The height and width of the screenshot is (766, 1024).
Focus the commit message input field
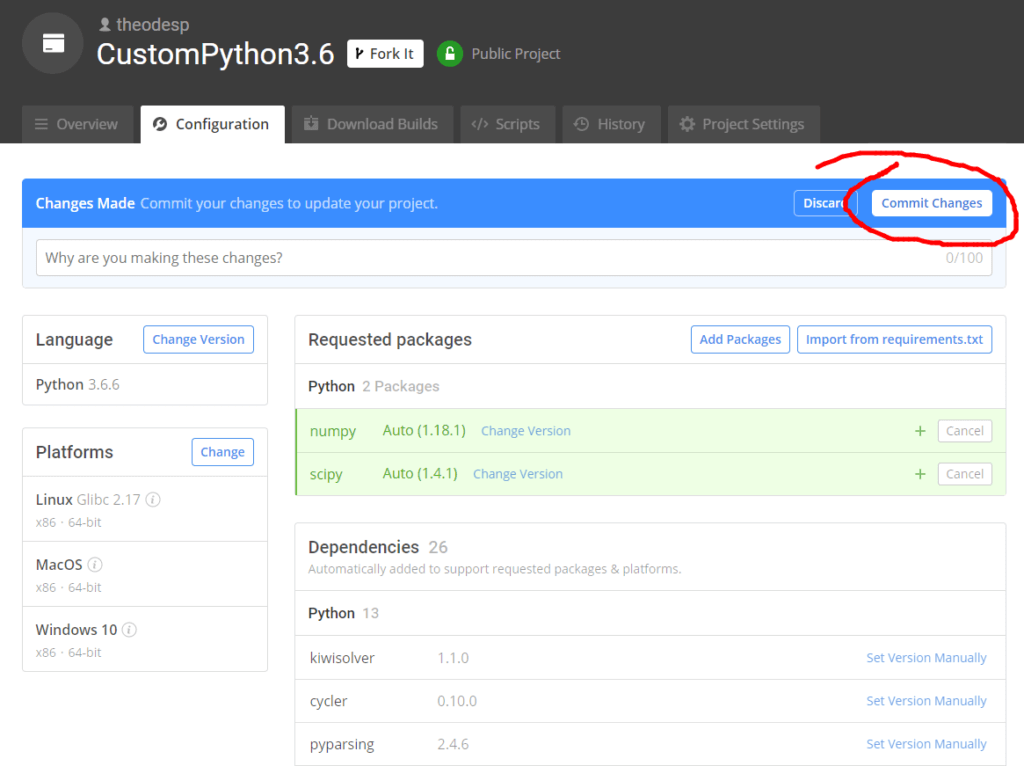point(490,258)
